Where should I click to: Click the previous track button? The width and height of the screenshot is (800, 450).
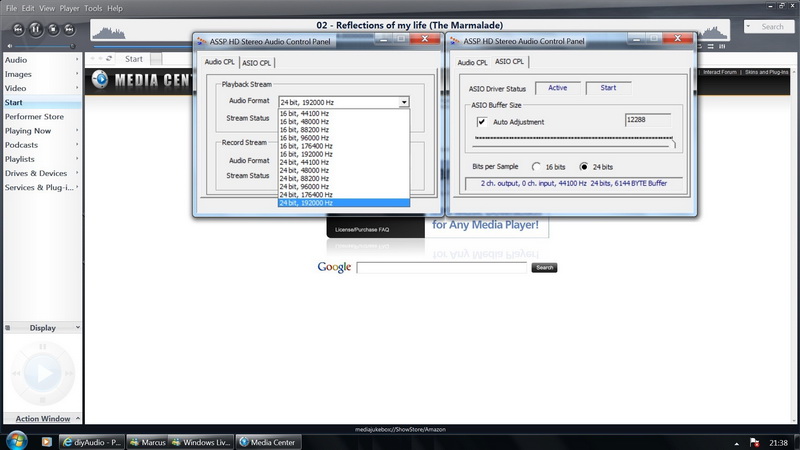point(18,29)
